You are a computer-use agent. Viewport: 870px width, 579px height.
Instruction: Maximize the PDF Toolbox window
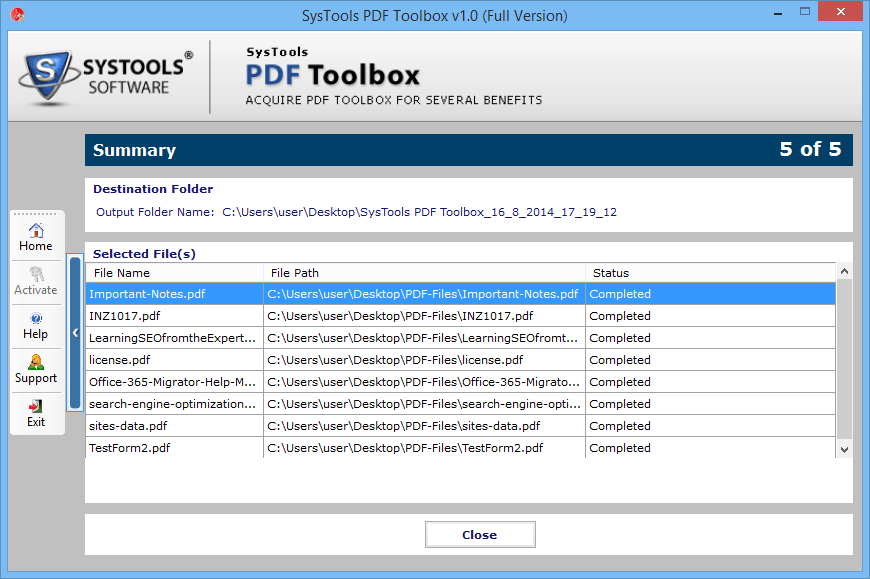click(x=805, y=12)
